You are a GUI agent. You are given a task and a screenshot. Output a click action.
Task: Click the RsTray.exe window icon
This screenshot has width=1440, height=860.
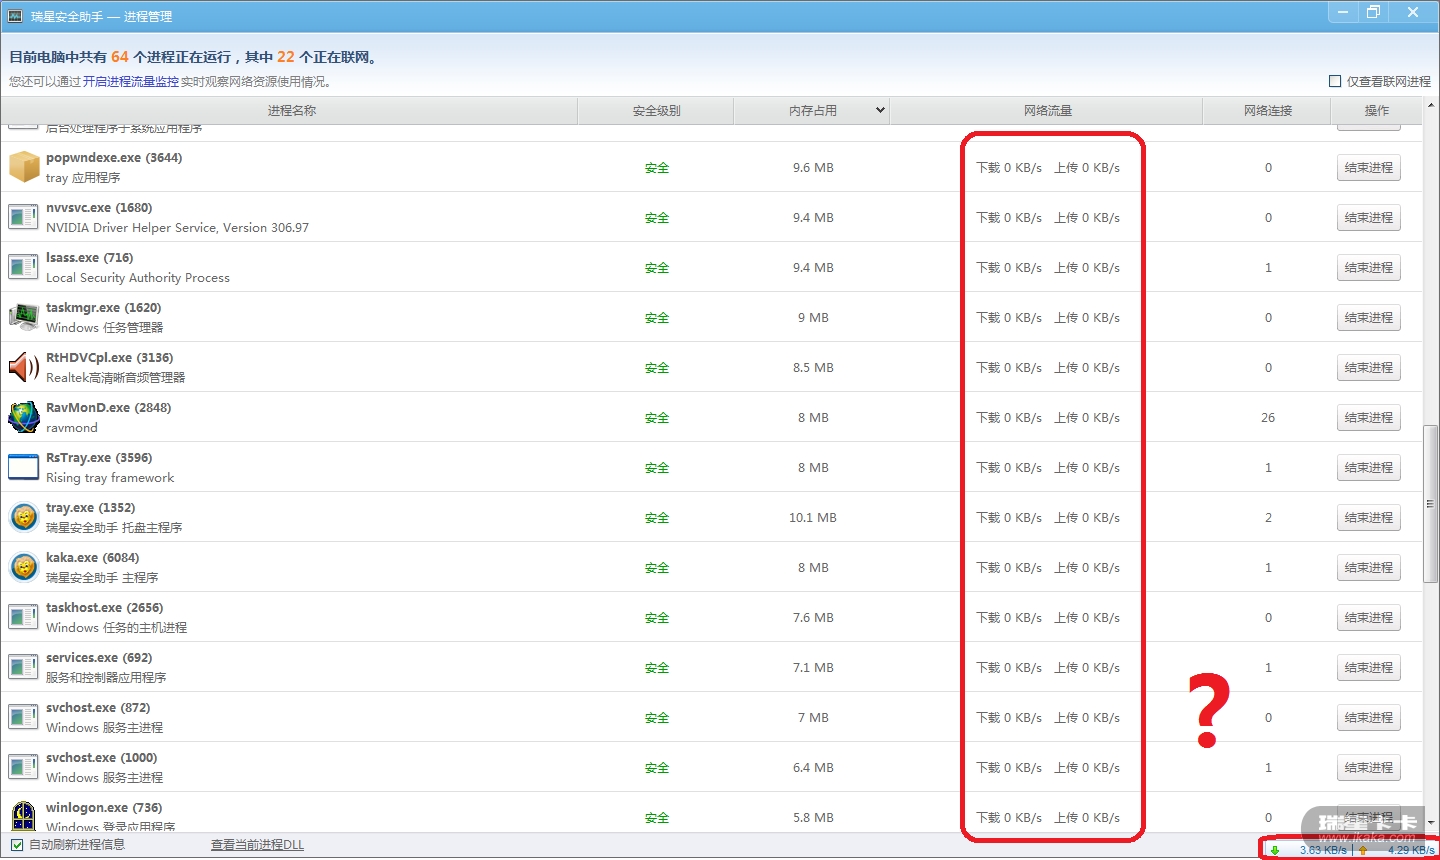pyautogui.click(x=24, y=467)
